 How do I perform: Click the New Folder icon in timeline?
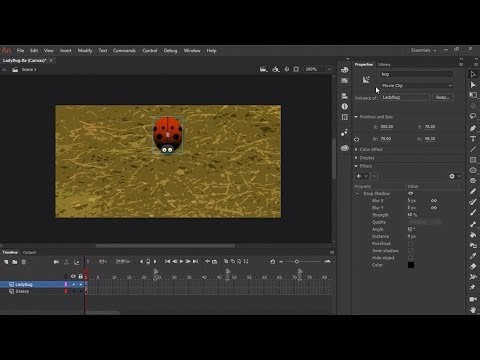15,262
